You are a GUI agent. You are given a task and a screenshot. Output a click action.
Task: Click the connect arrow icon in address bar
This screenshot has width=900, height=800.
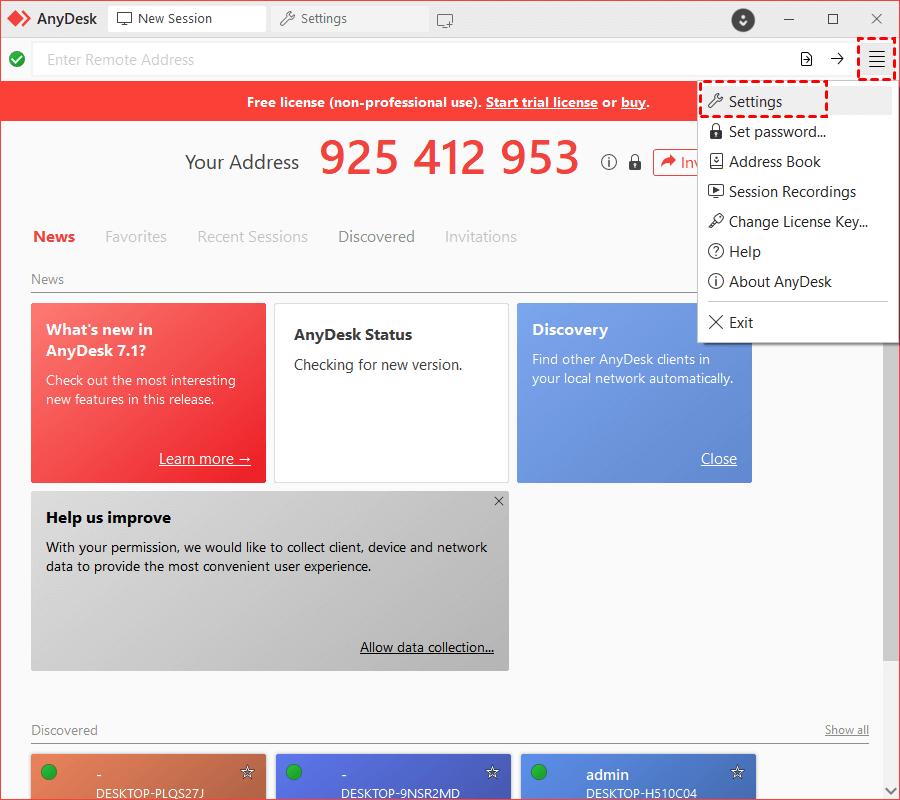point(837,59)
